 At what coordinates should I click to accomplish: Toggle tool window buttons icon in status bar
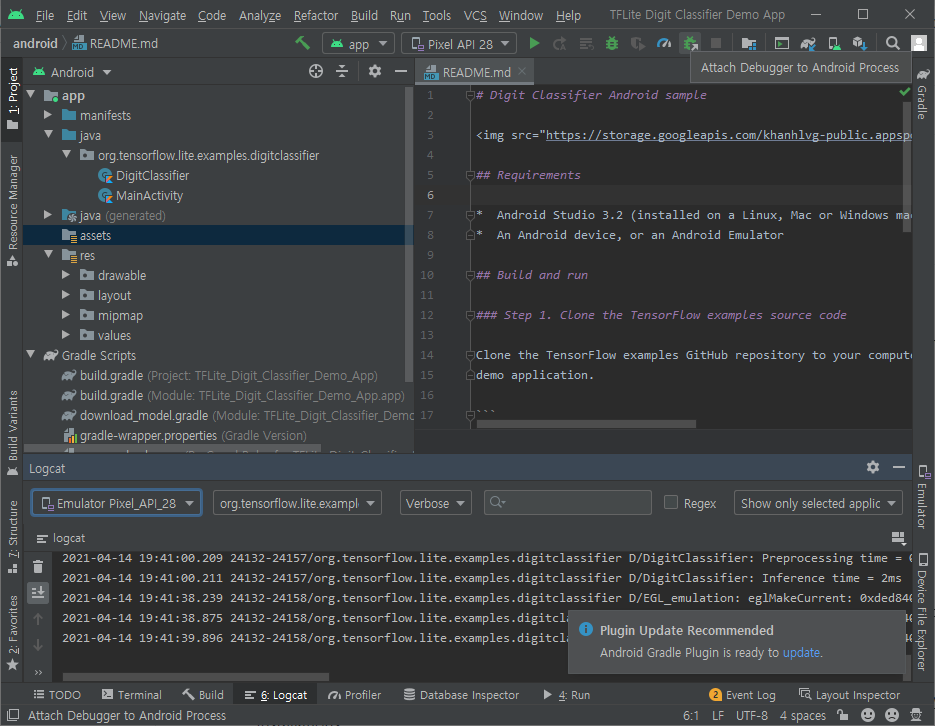pos(13,715)
